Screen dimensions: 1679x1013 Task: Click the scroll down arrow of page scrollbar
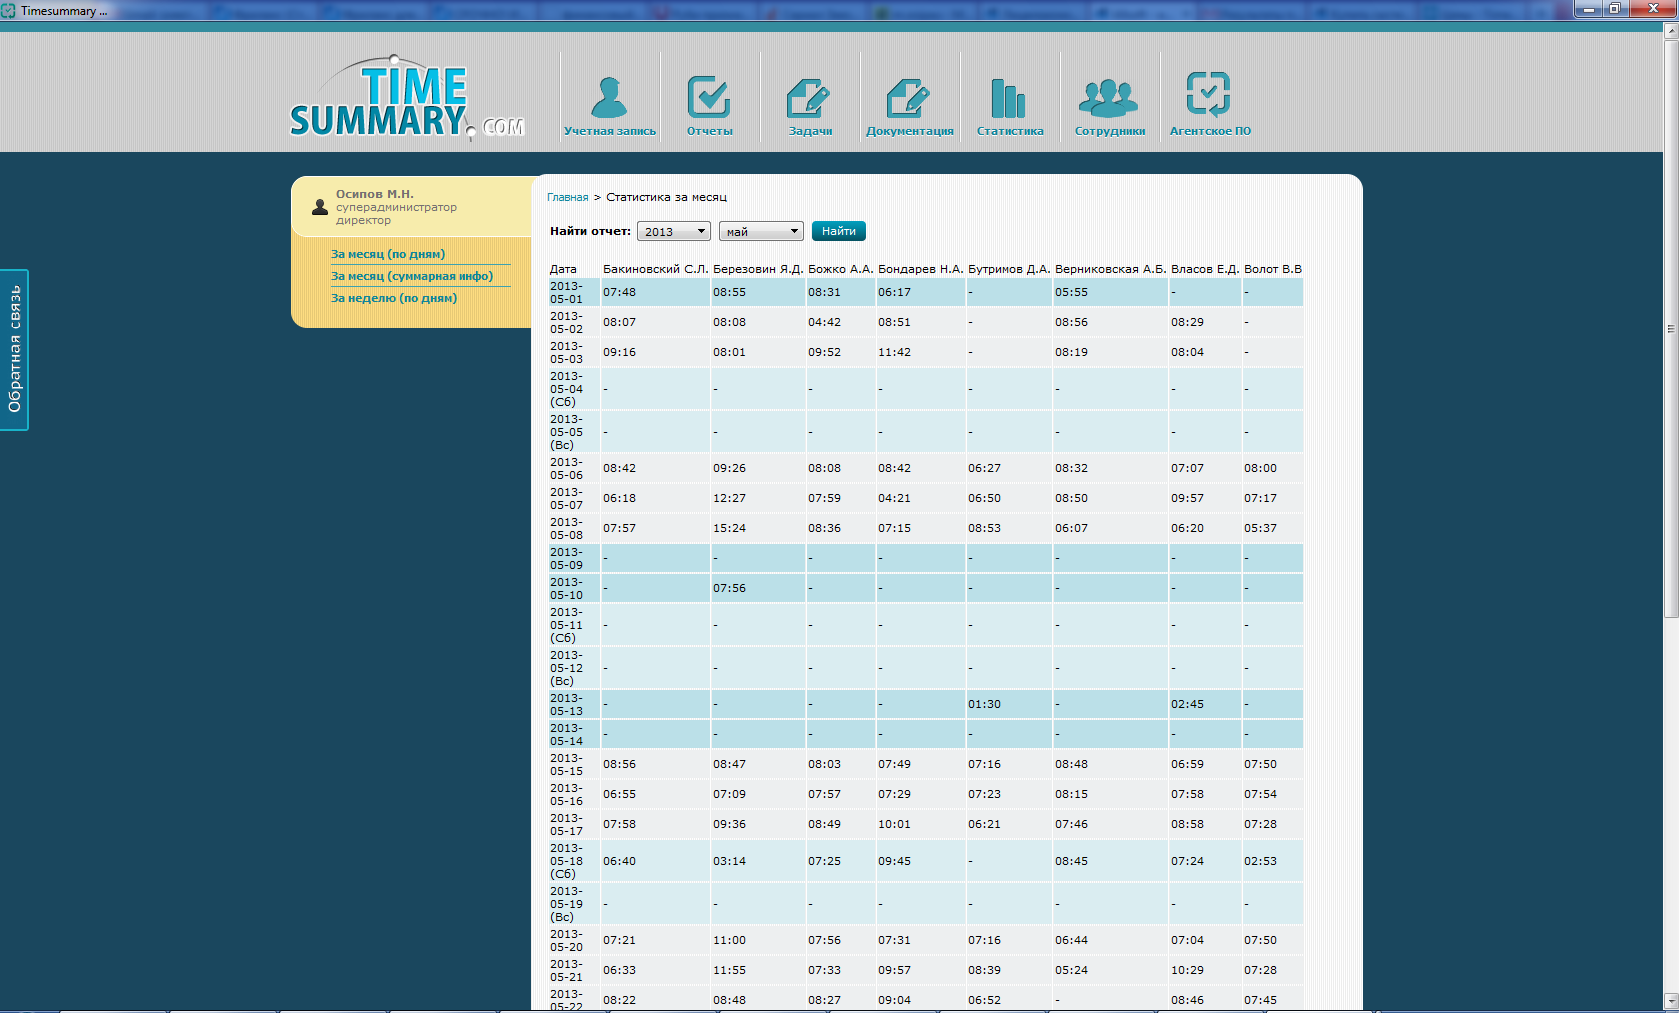click(x=1670, y=1001)
